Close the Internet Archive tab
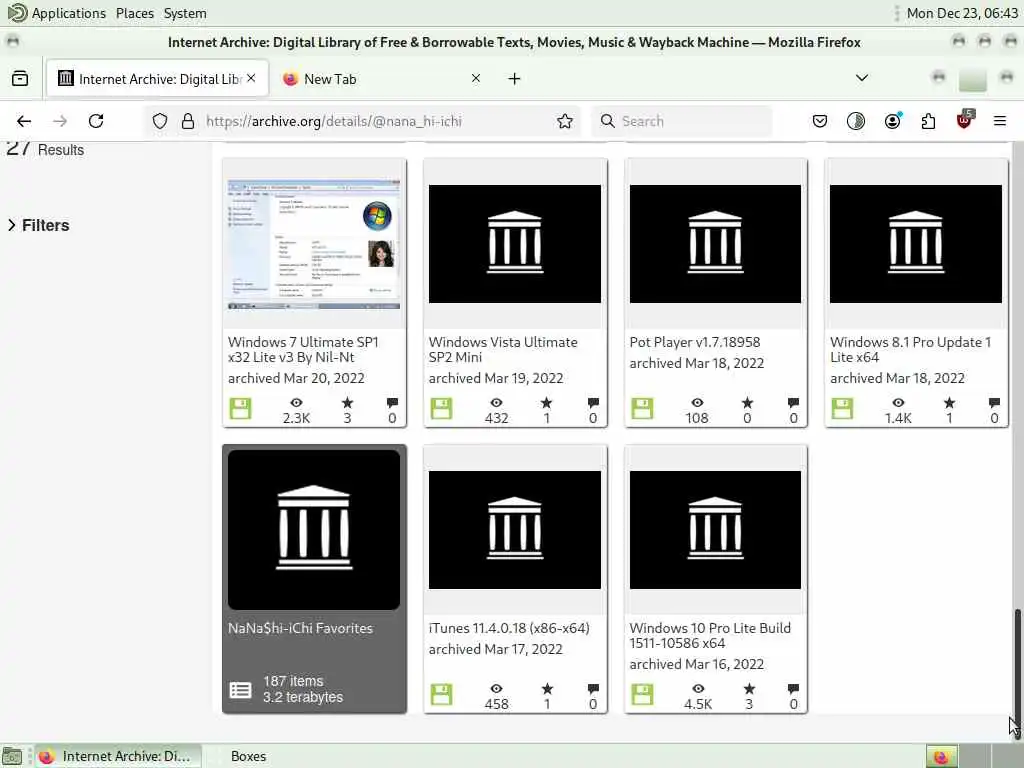The image size is (1024, 768). [x=251, y=78]
